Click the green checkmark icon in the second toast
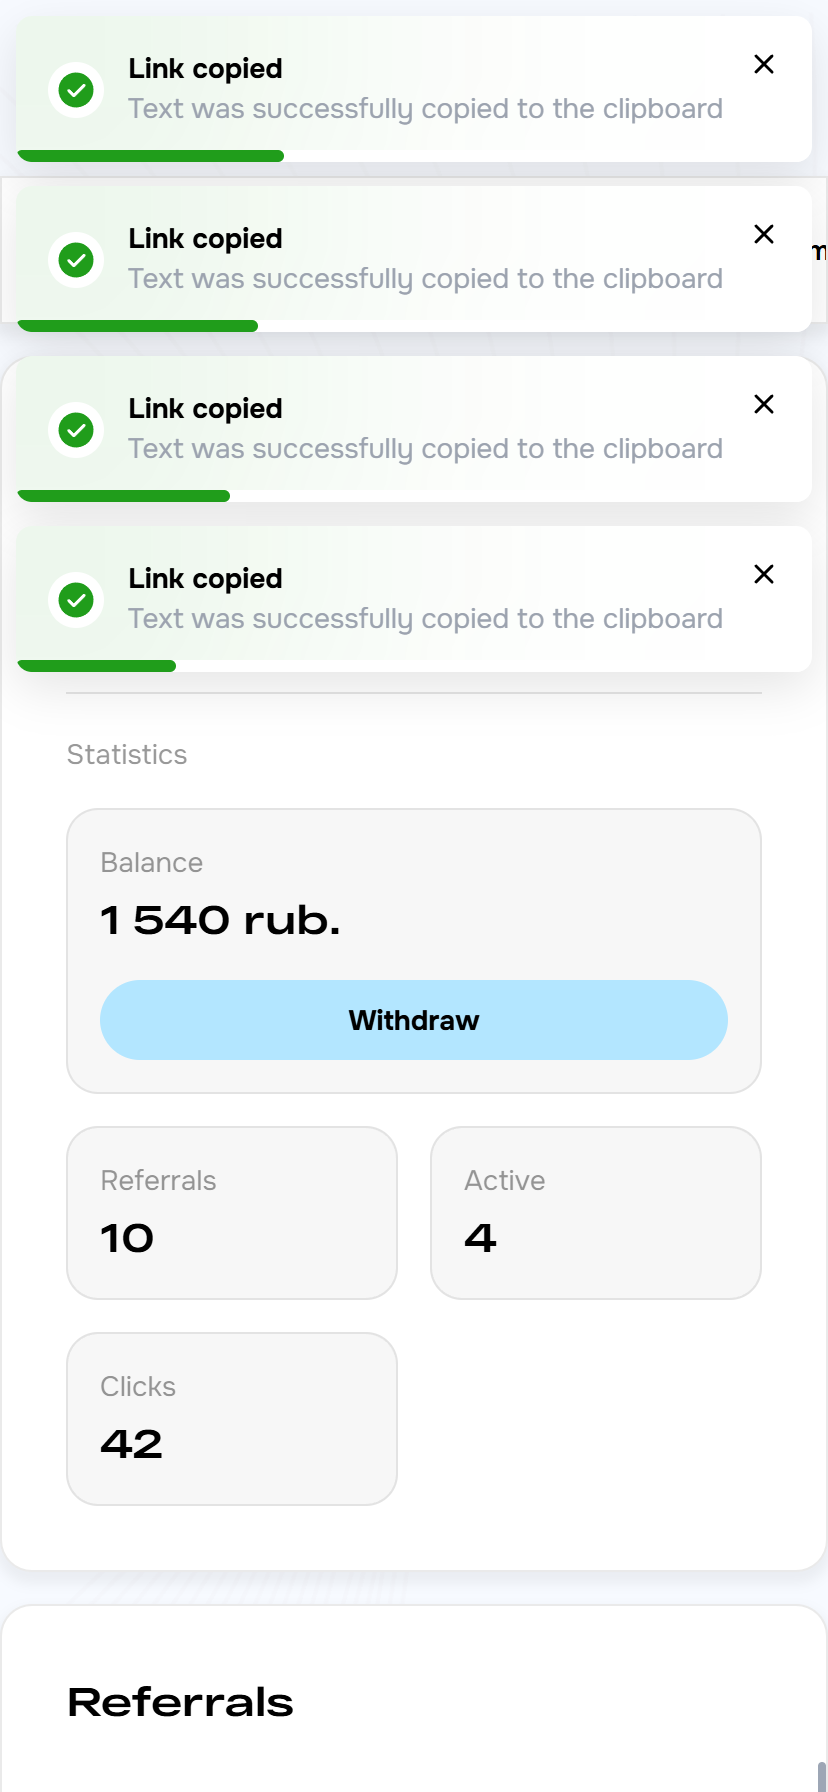Screen dimensions: 828x1792 [75, 259]
